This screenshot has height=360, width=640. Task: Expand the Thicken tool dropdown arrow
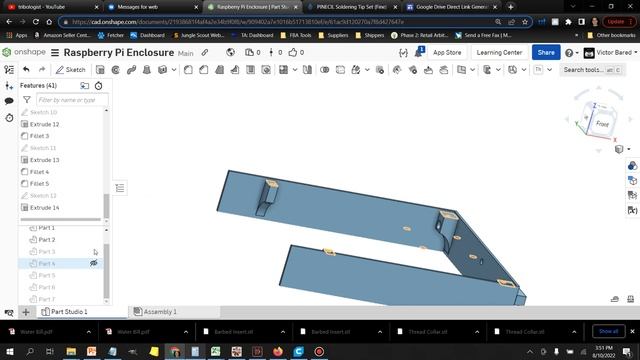174,70
